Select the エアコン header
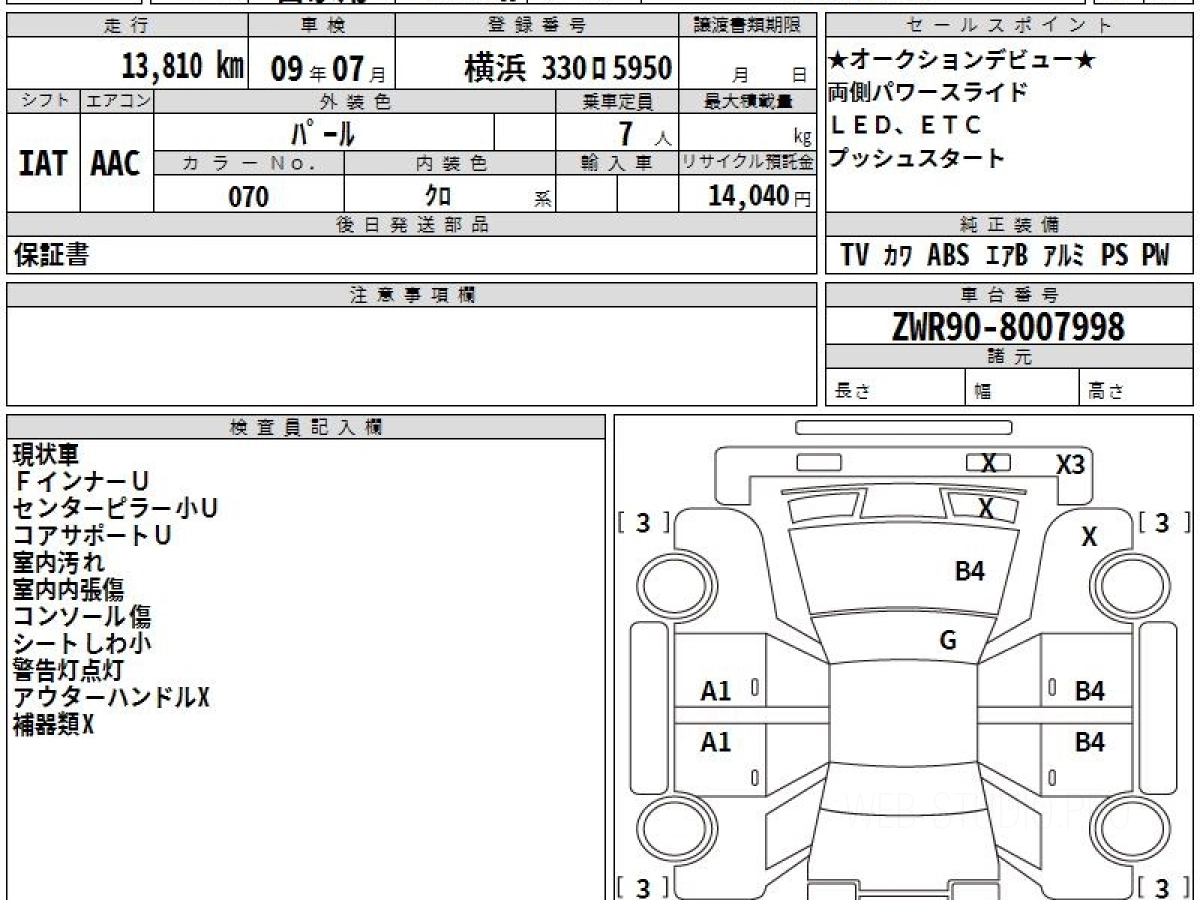This screenshot has height=900, width=1200. pos(117,101)
